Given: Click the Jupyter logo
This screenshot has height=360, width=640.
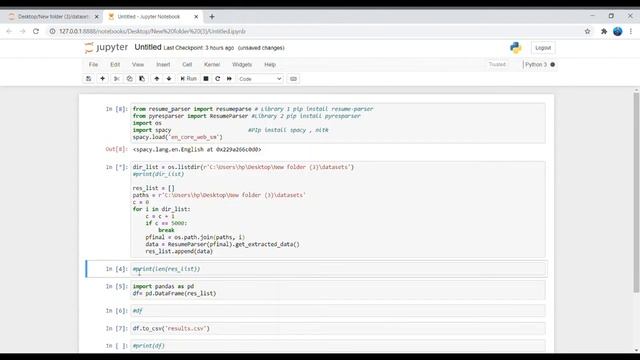Looking at the screenshot, I should point(106,47).
